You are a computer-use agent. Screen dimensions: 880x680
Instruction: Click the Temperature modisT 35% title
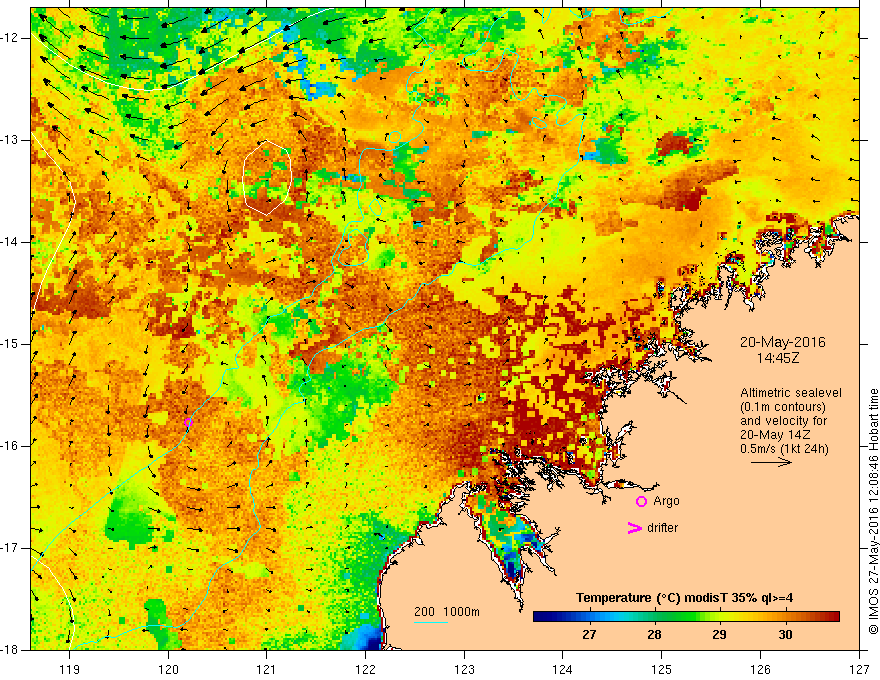click(x=684, y=598)
